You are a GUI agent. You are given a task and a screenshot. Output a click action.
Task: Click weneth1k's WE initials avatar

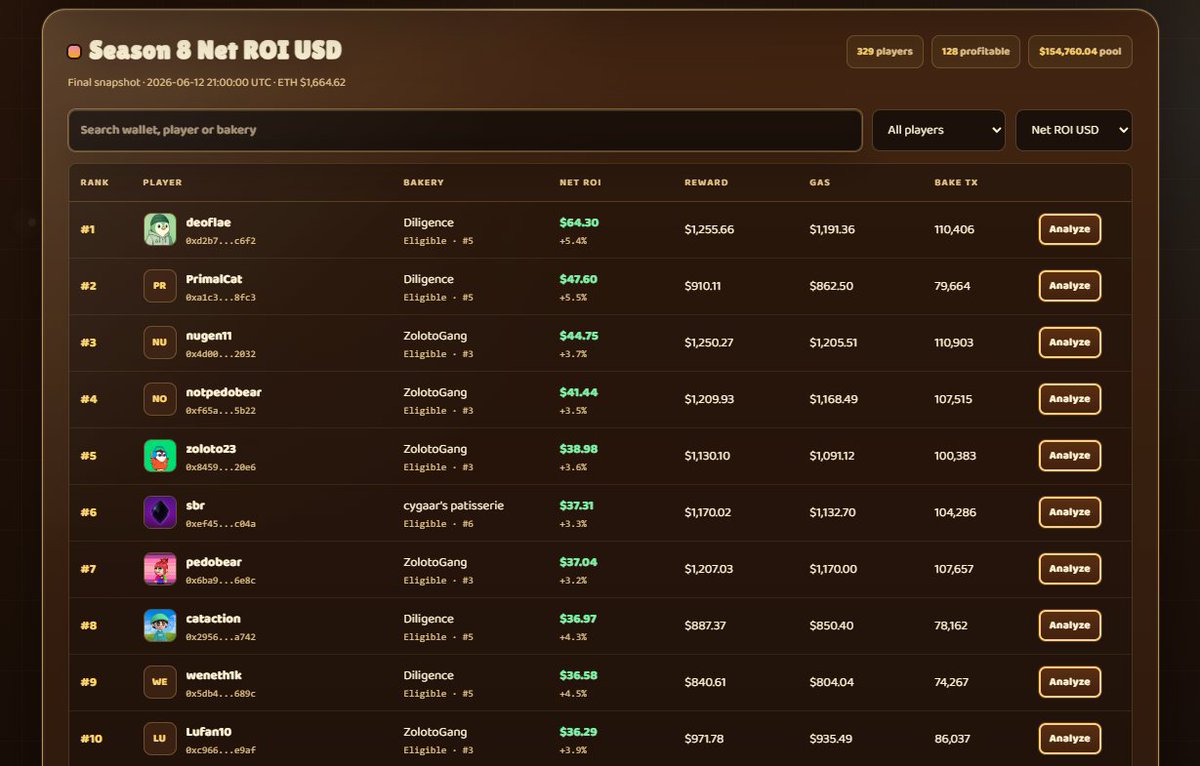160,681
